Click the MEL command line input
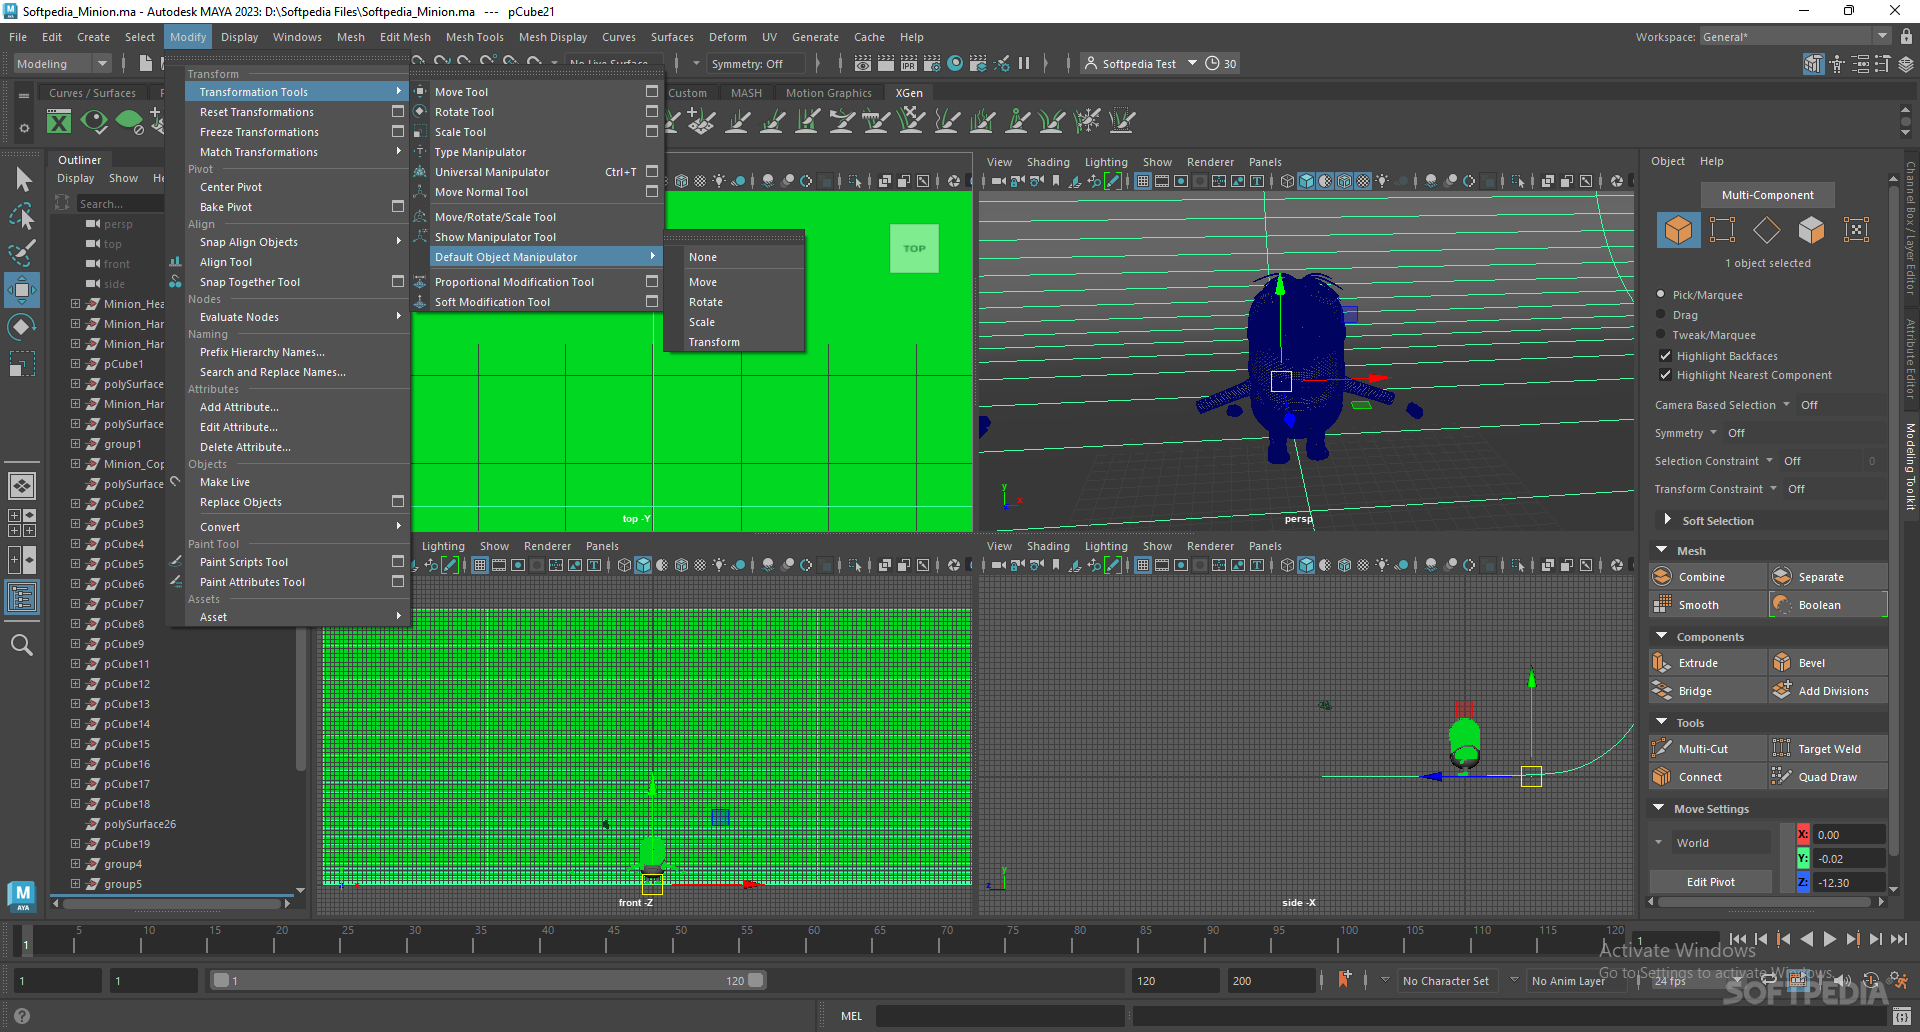 (x=1000, y=1016)
